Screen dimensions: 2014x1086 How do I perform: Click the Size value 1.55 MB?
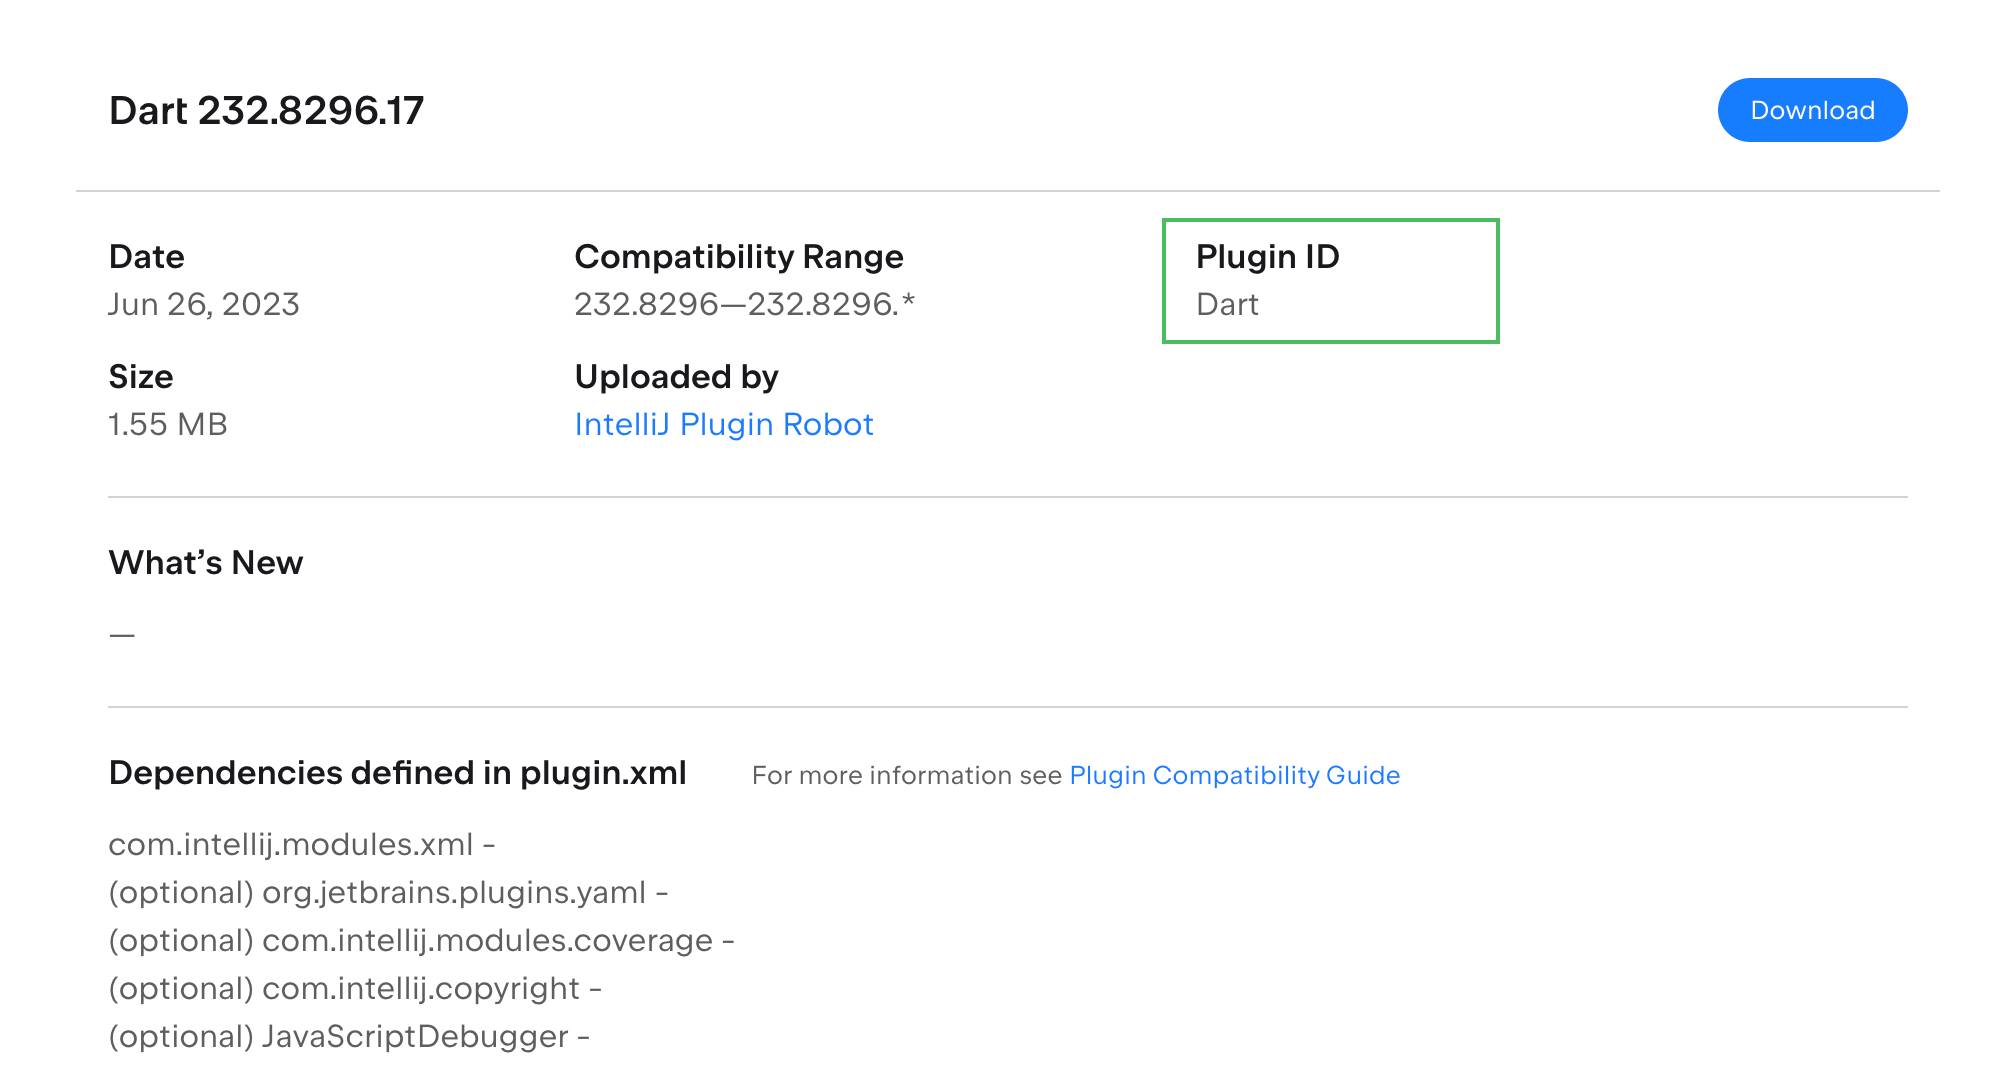(167, 424)
